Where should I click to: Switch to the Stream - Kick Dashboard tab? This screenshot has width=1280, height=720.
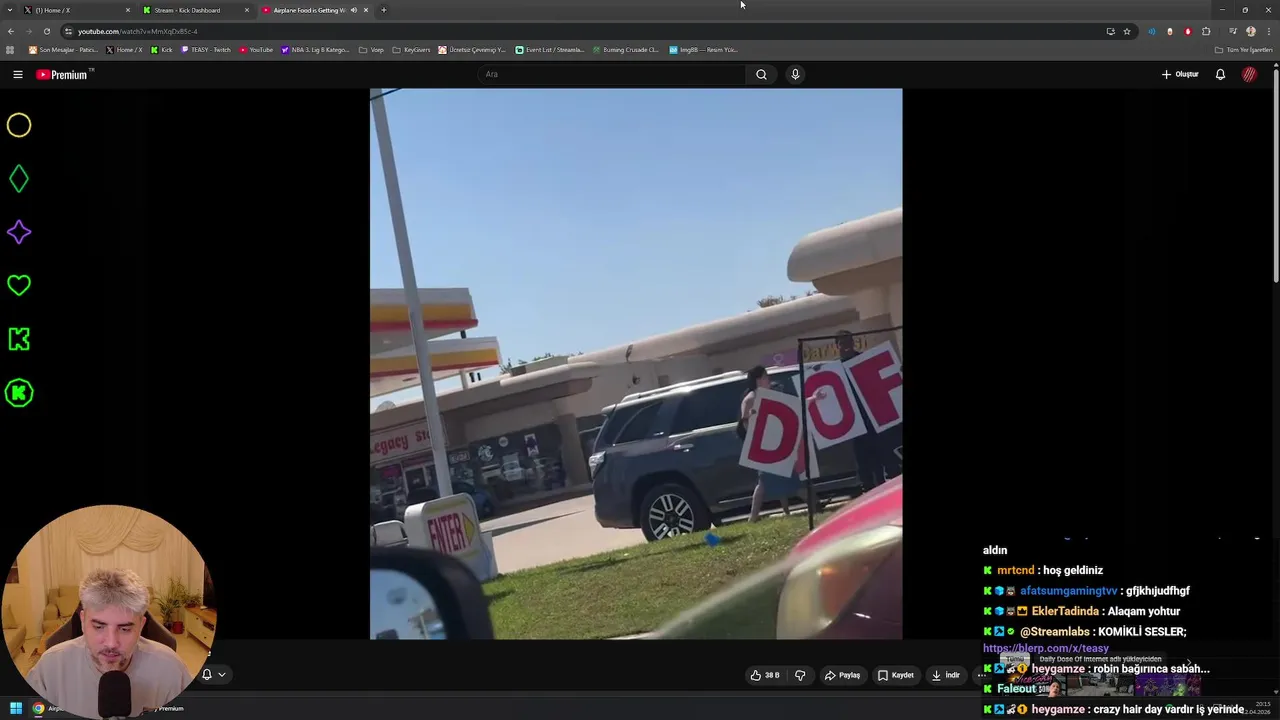point(196,10)
